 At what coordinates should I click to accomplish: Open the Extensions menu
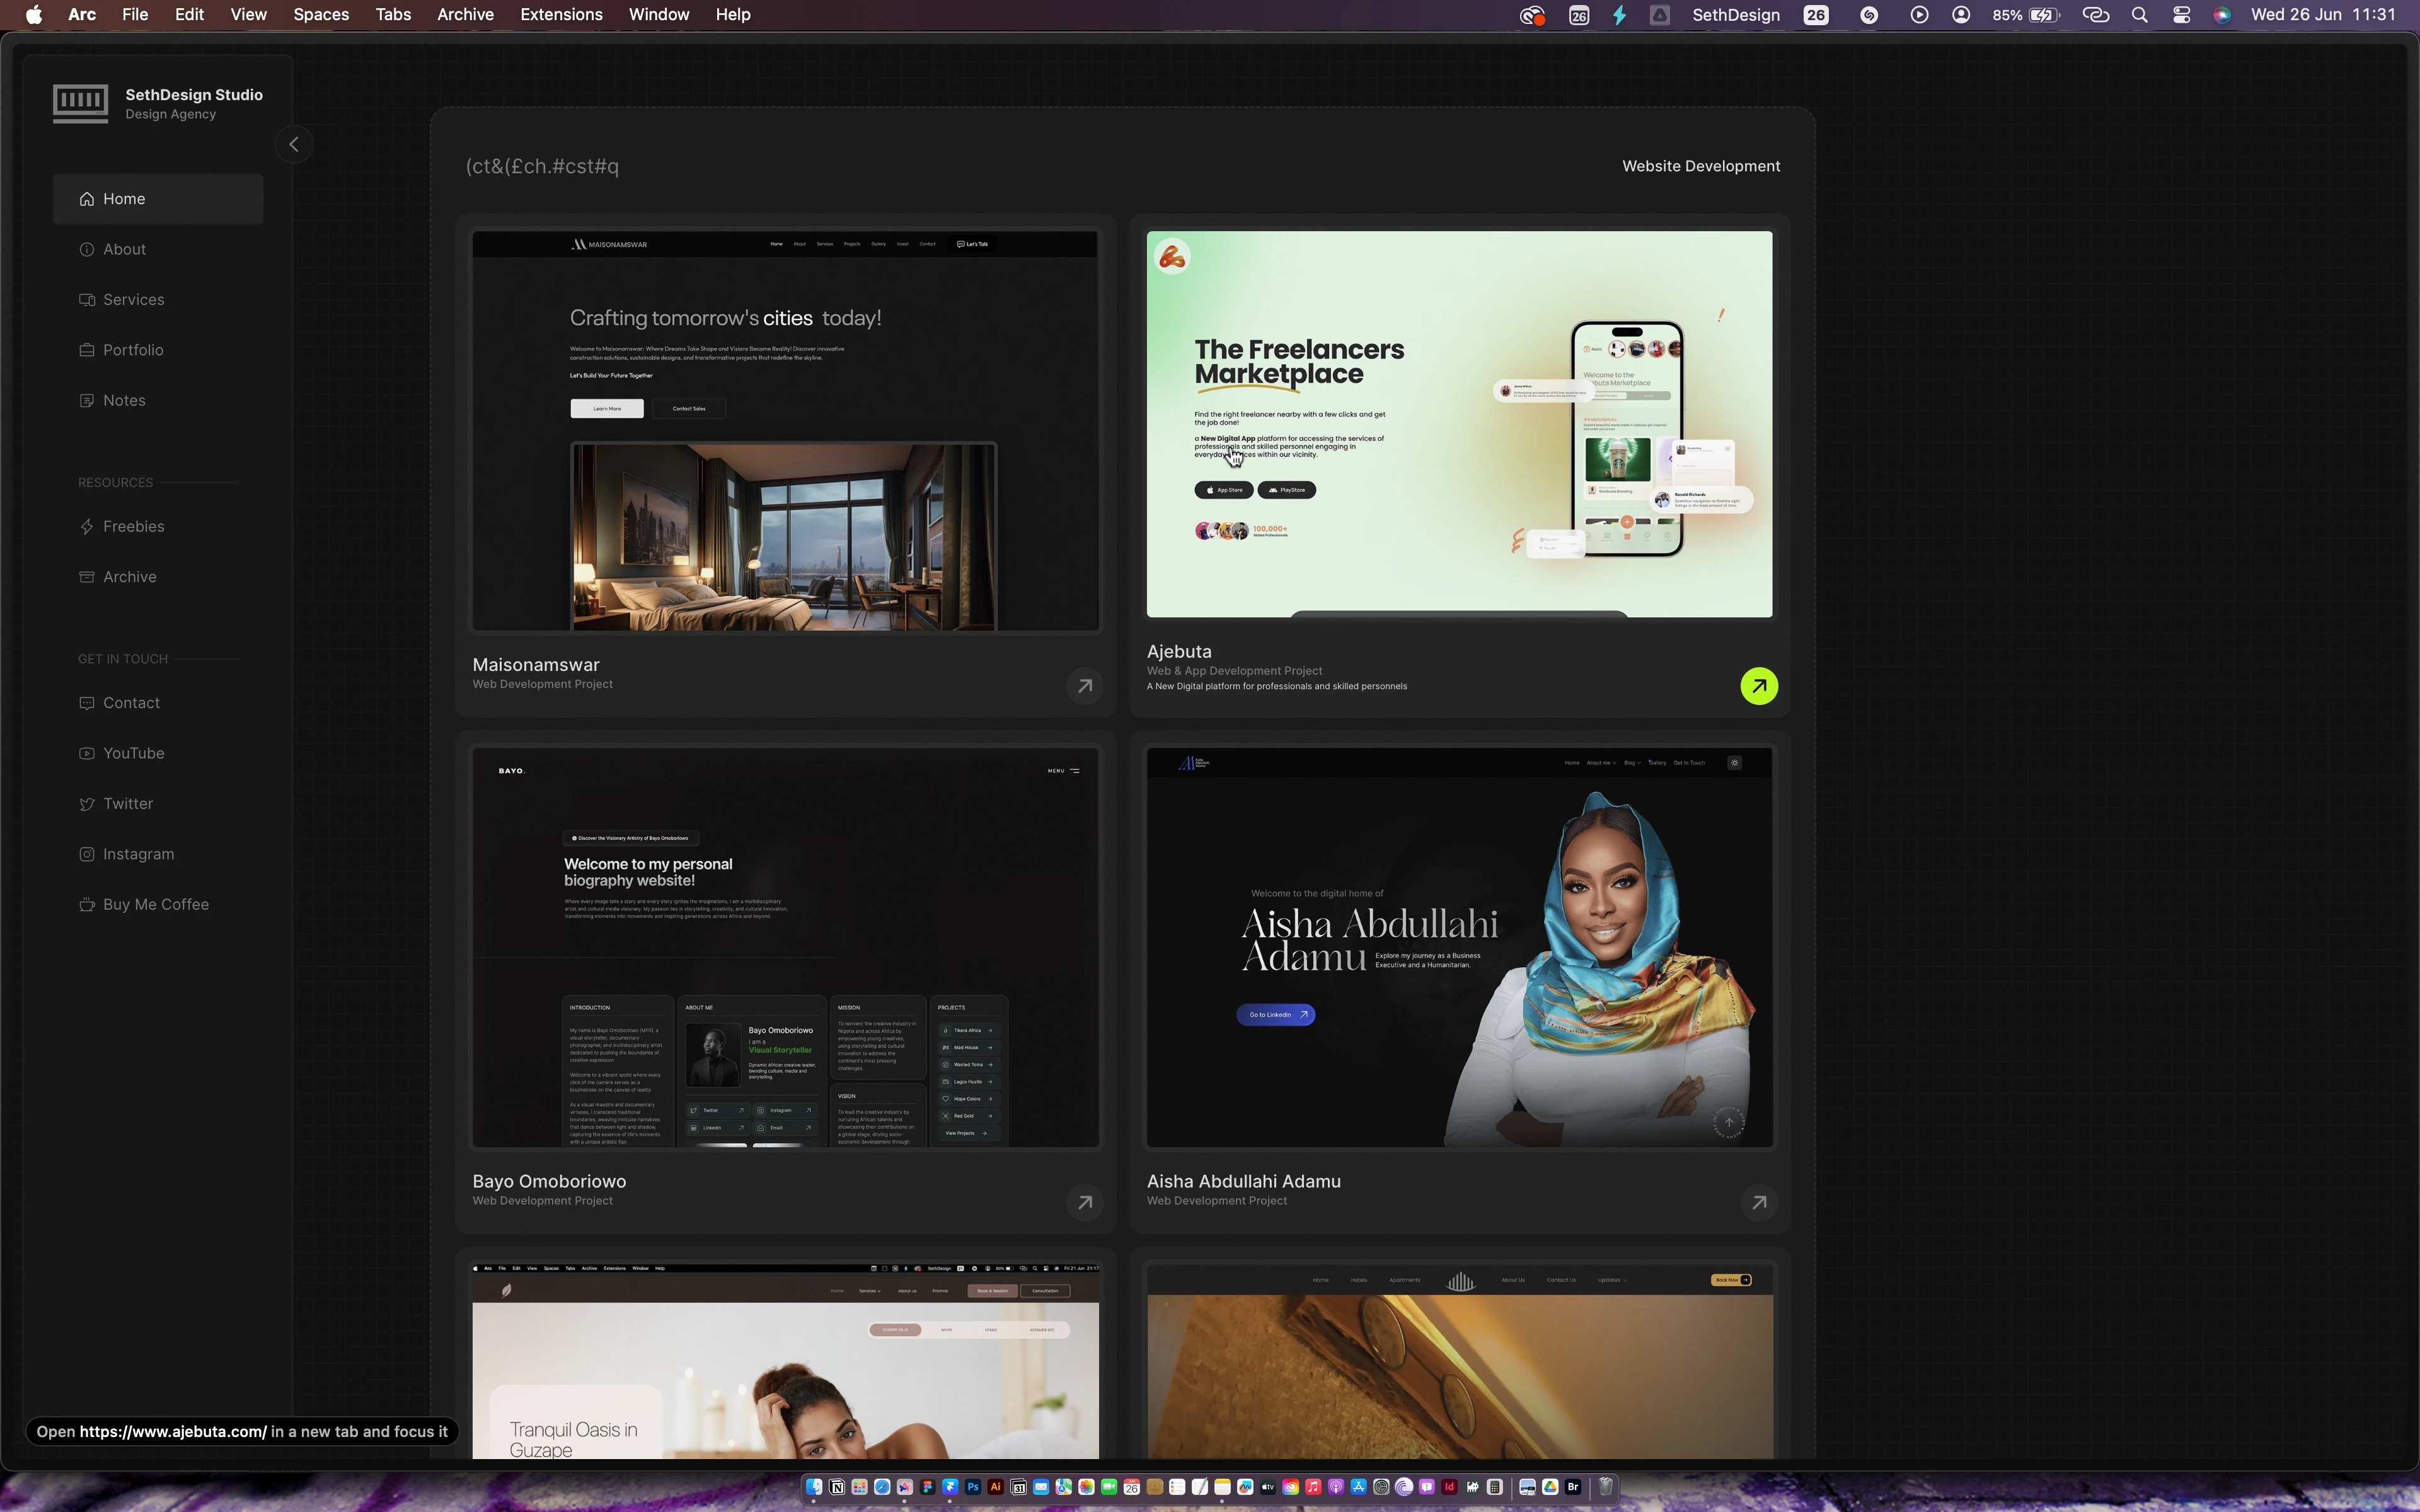(x=561, y=15)
